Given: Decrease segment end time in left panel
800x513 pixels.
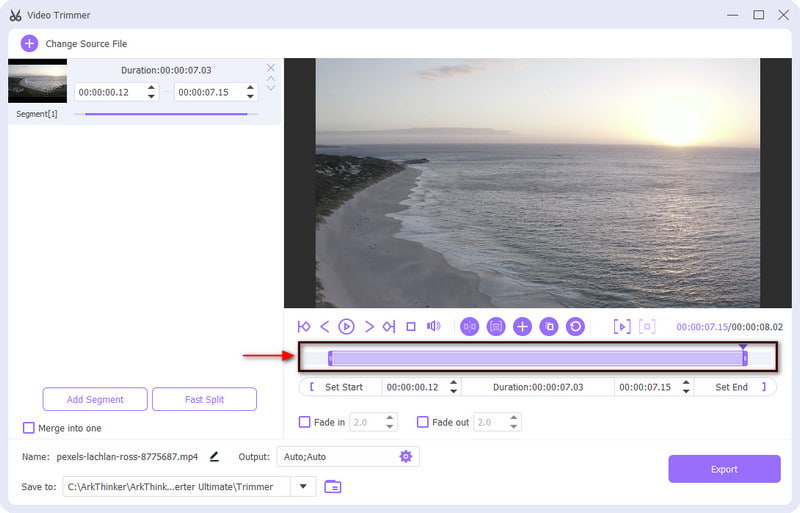Looking at the screenshot, I should click(x=250, y=96).
